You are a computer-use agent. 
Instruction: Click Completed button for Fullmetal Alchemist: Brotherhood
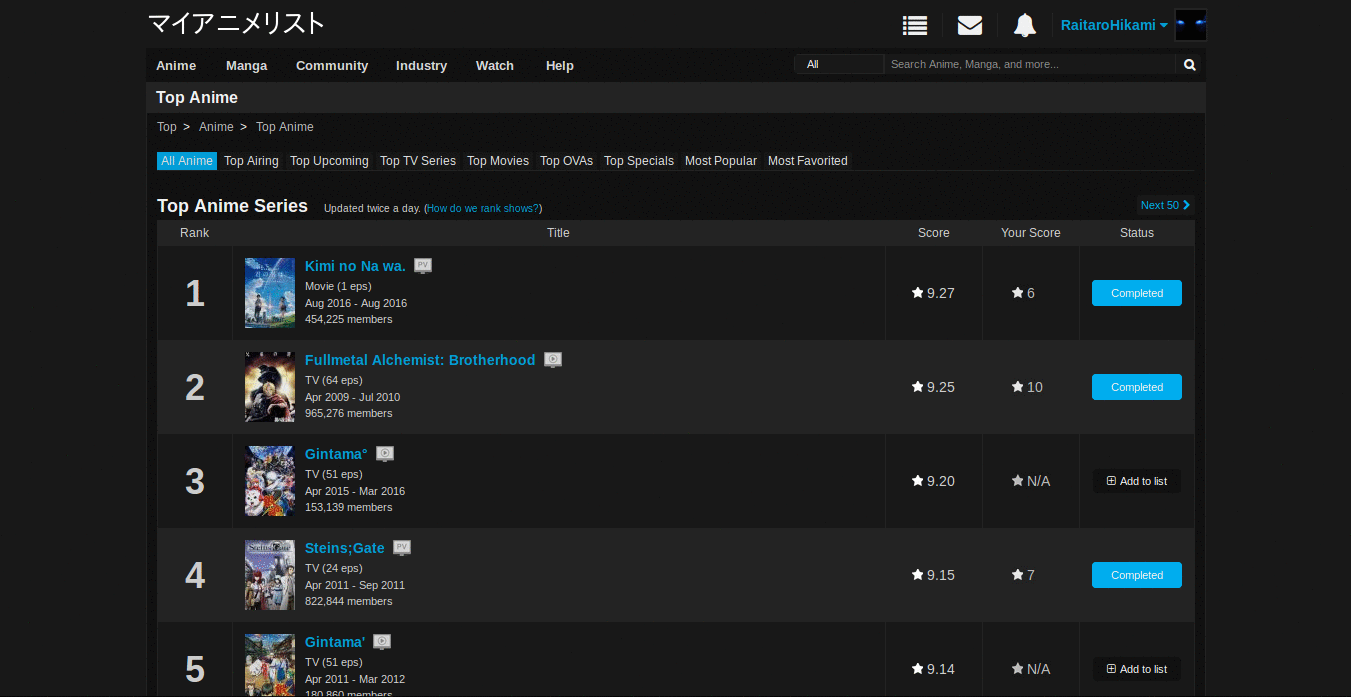[x=1137, y=387]
